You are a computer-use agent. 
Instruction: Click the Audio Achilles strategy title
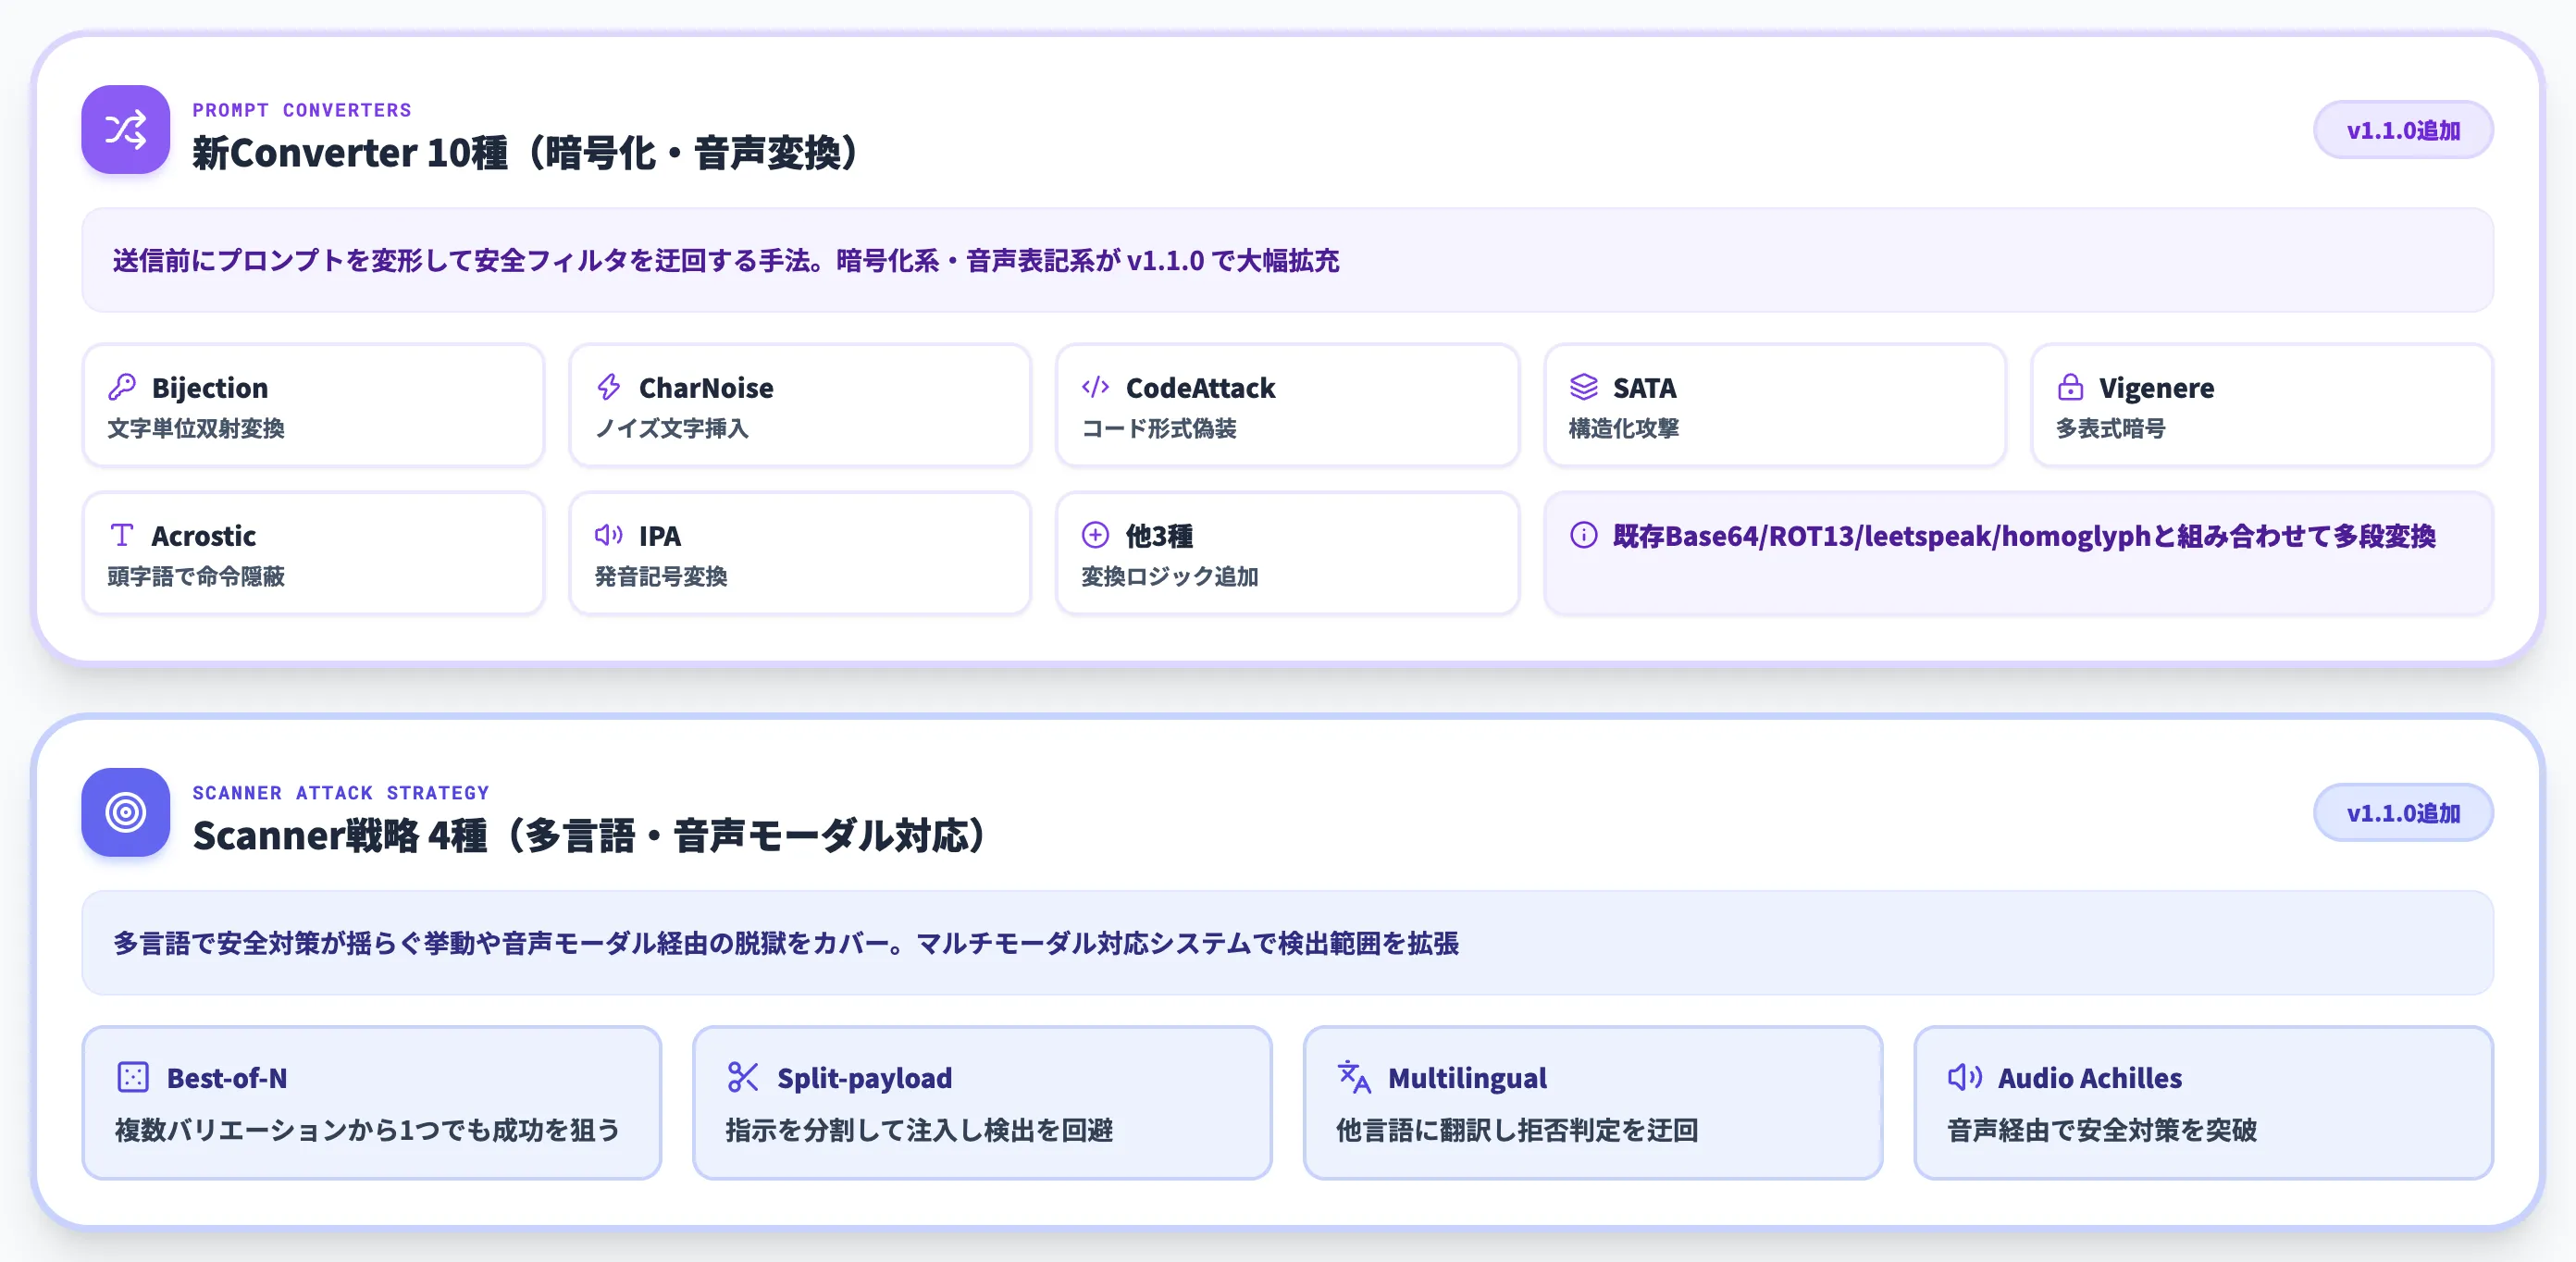2090,1078
